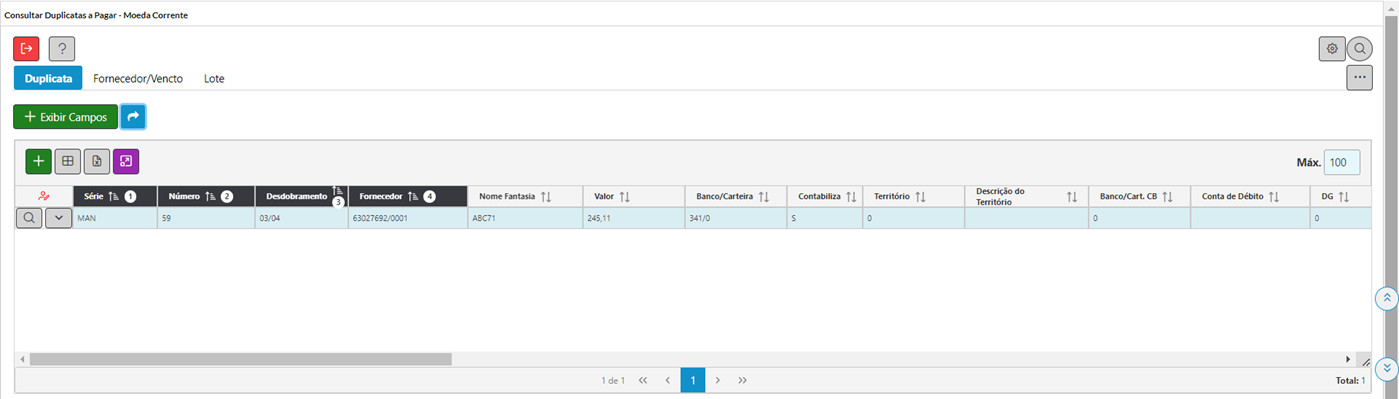Click the Exibir Campos button
Screen dimensions: 1399x399
66,117
